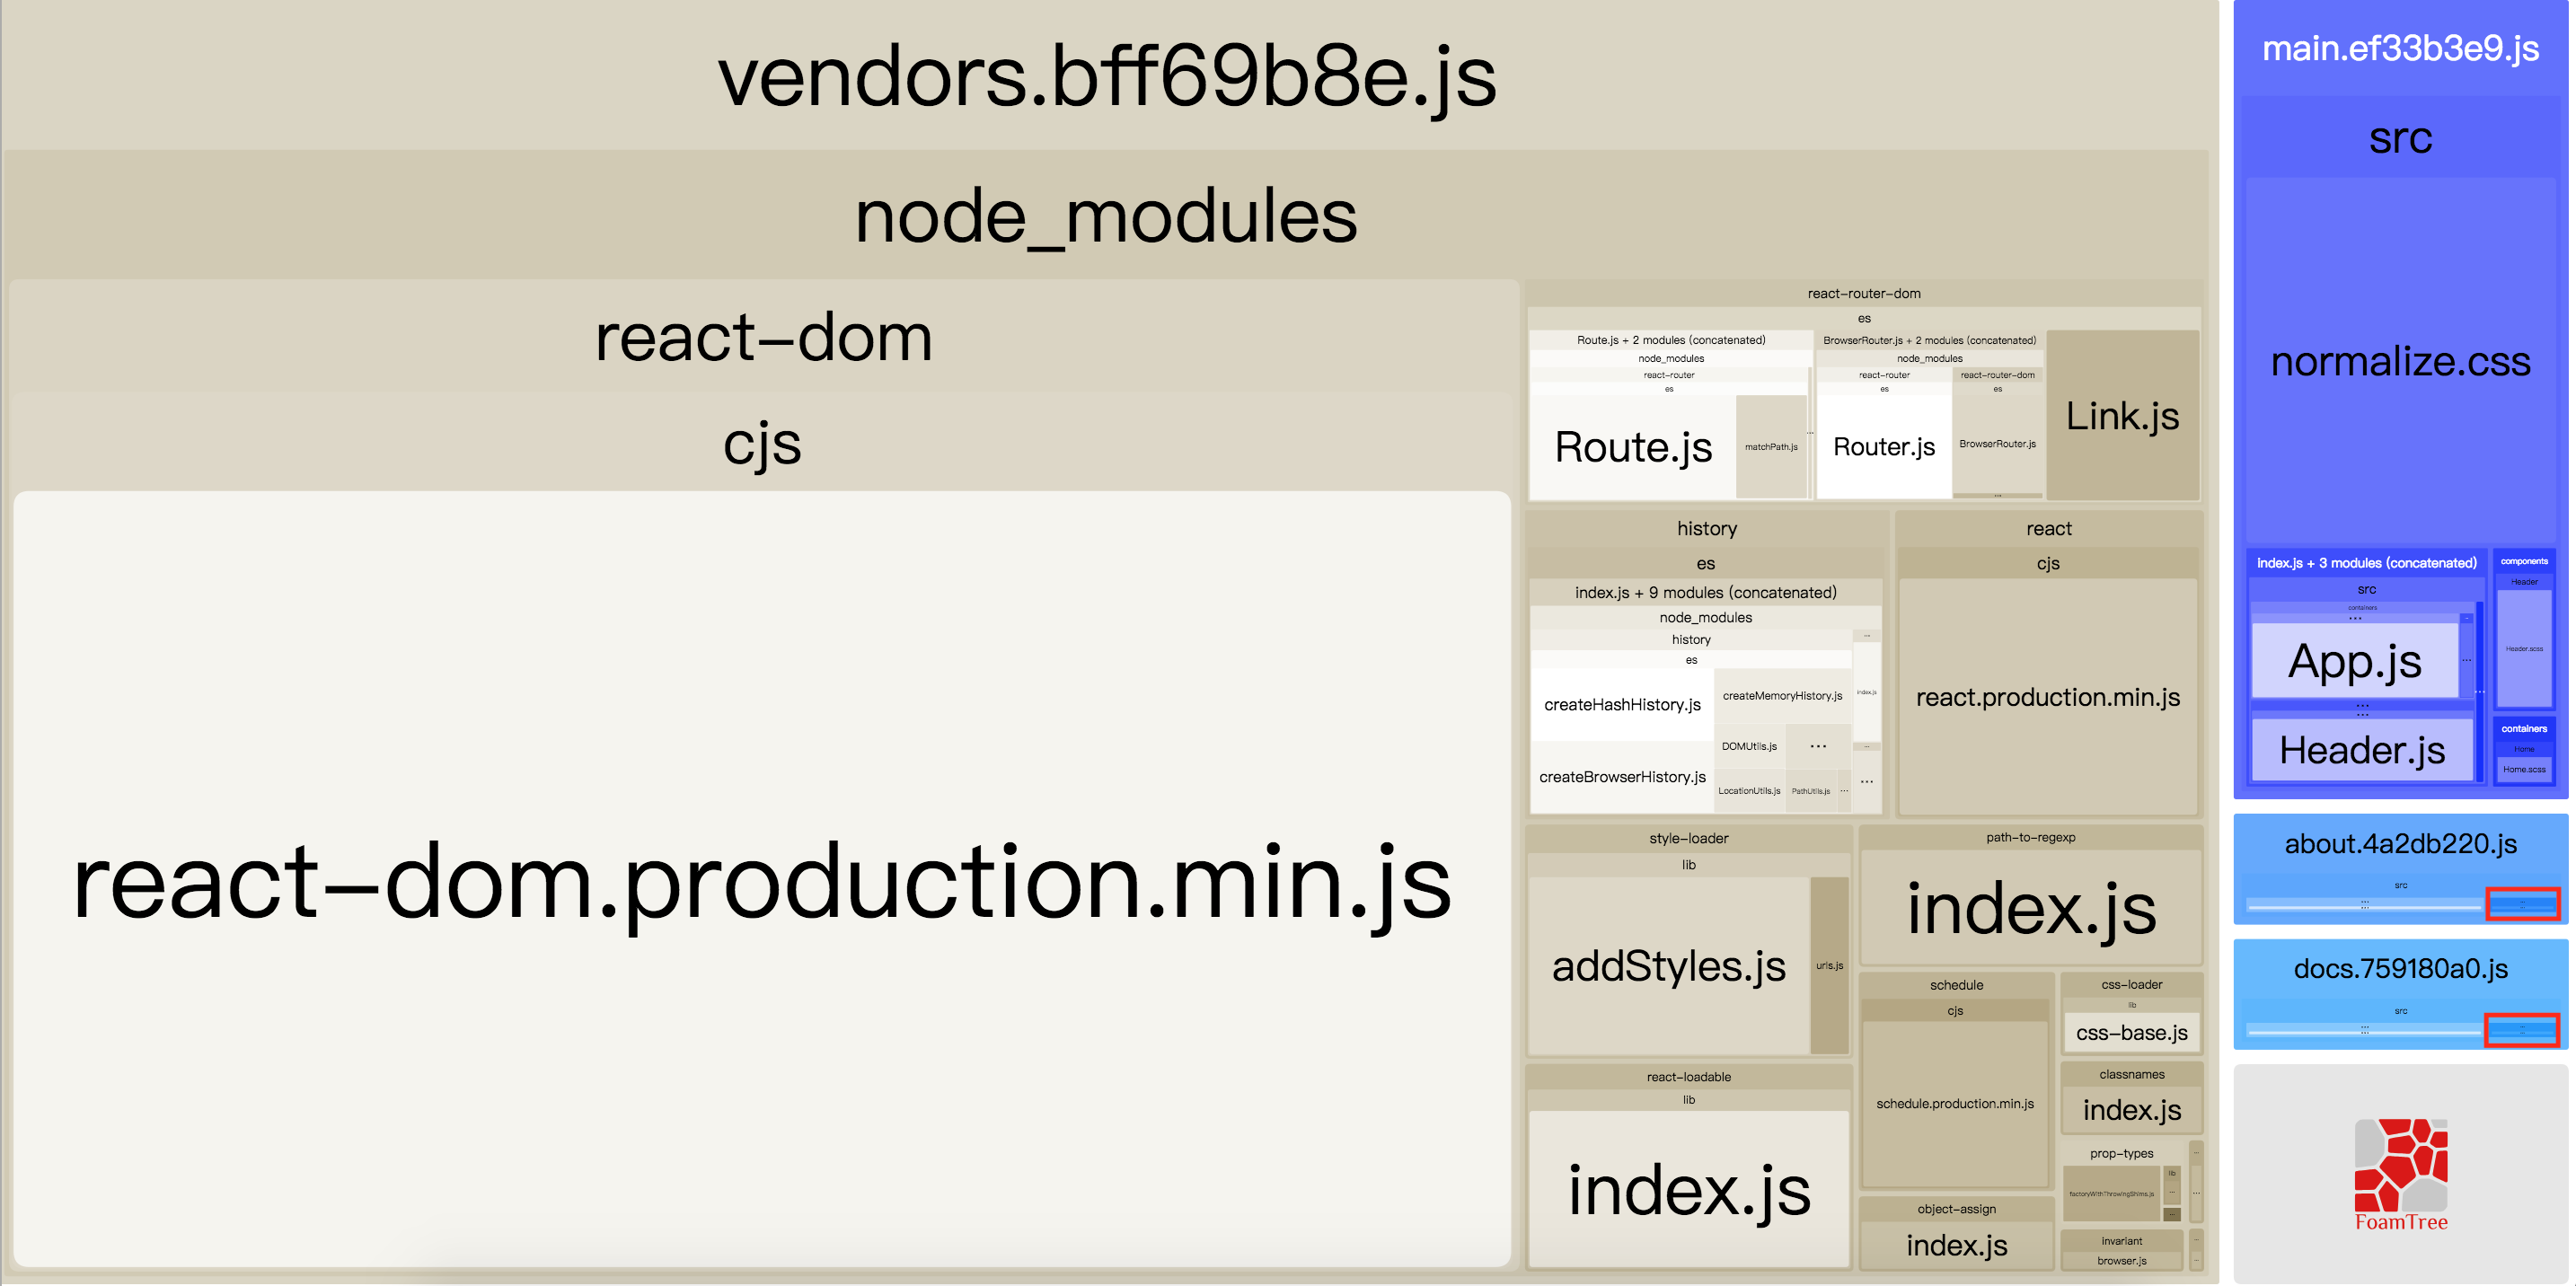Viewport: 2576px width, 1286px height.
Task: Click the Router.js module cell
Action: point(1884,446)
